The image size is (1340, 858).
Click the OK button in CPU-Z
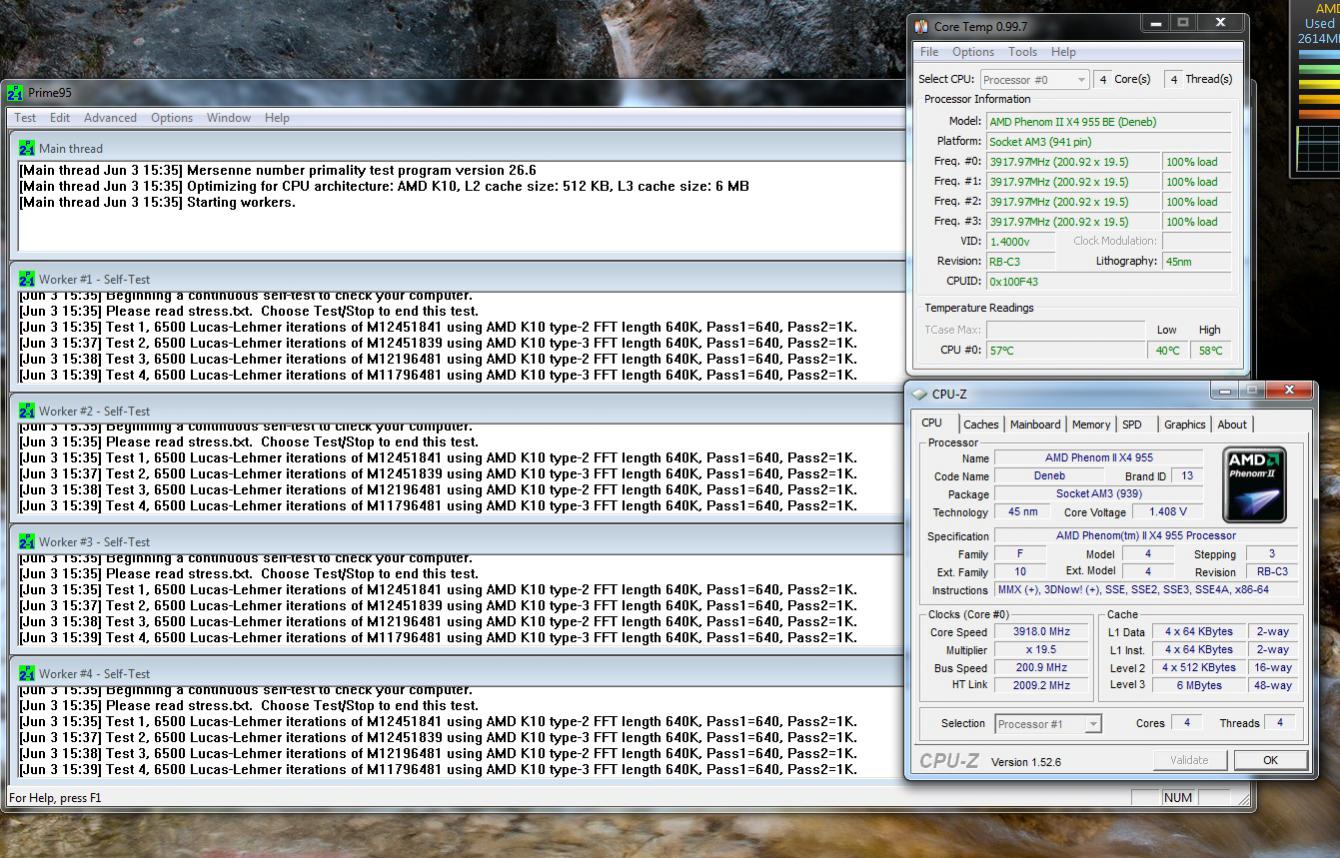[1270, 760]
